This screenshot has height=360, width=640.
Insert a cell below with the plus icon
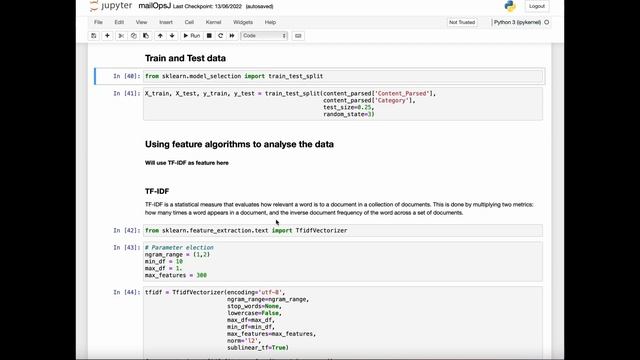[x=107, y=36]
